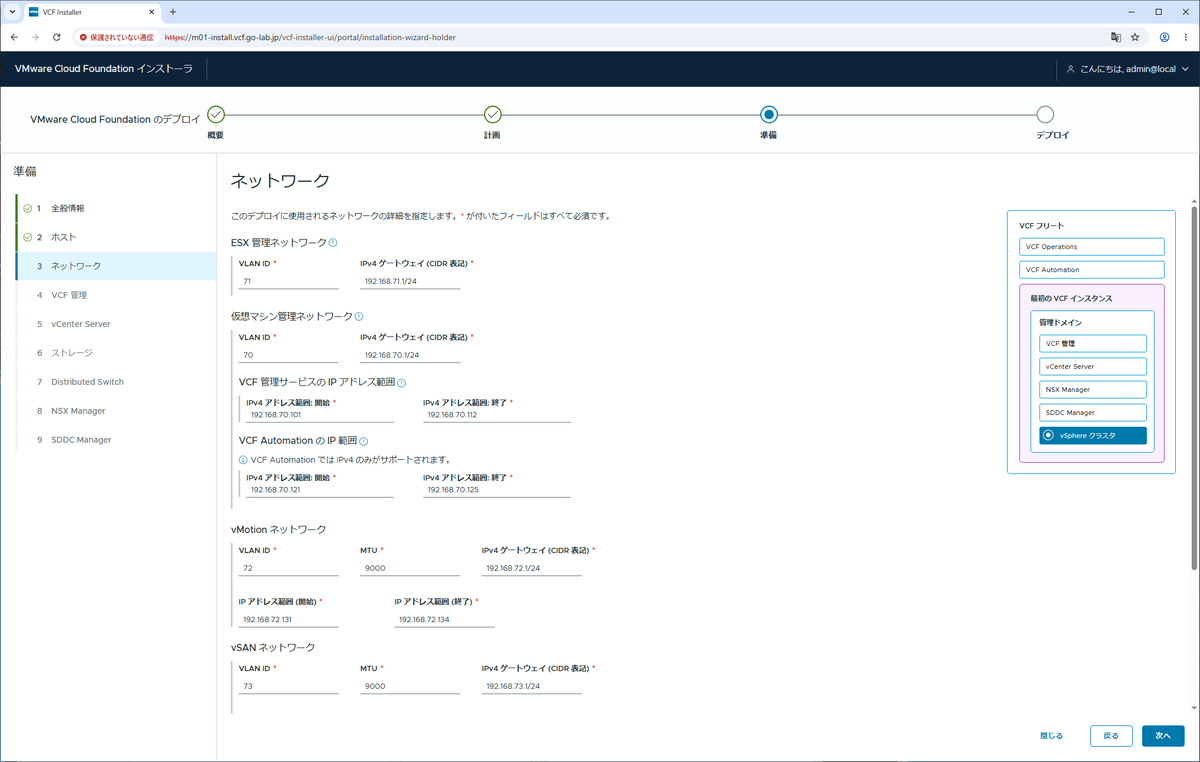Click the デプロイ step circle
The width and height of the screenshot is (1200, 762).
point(1045,115)
